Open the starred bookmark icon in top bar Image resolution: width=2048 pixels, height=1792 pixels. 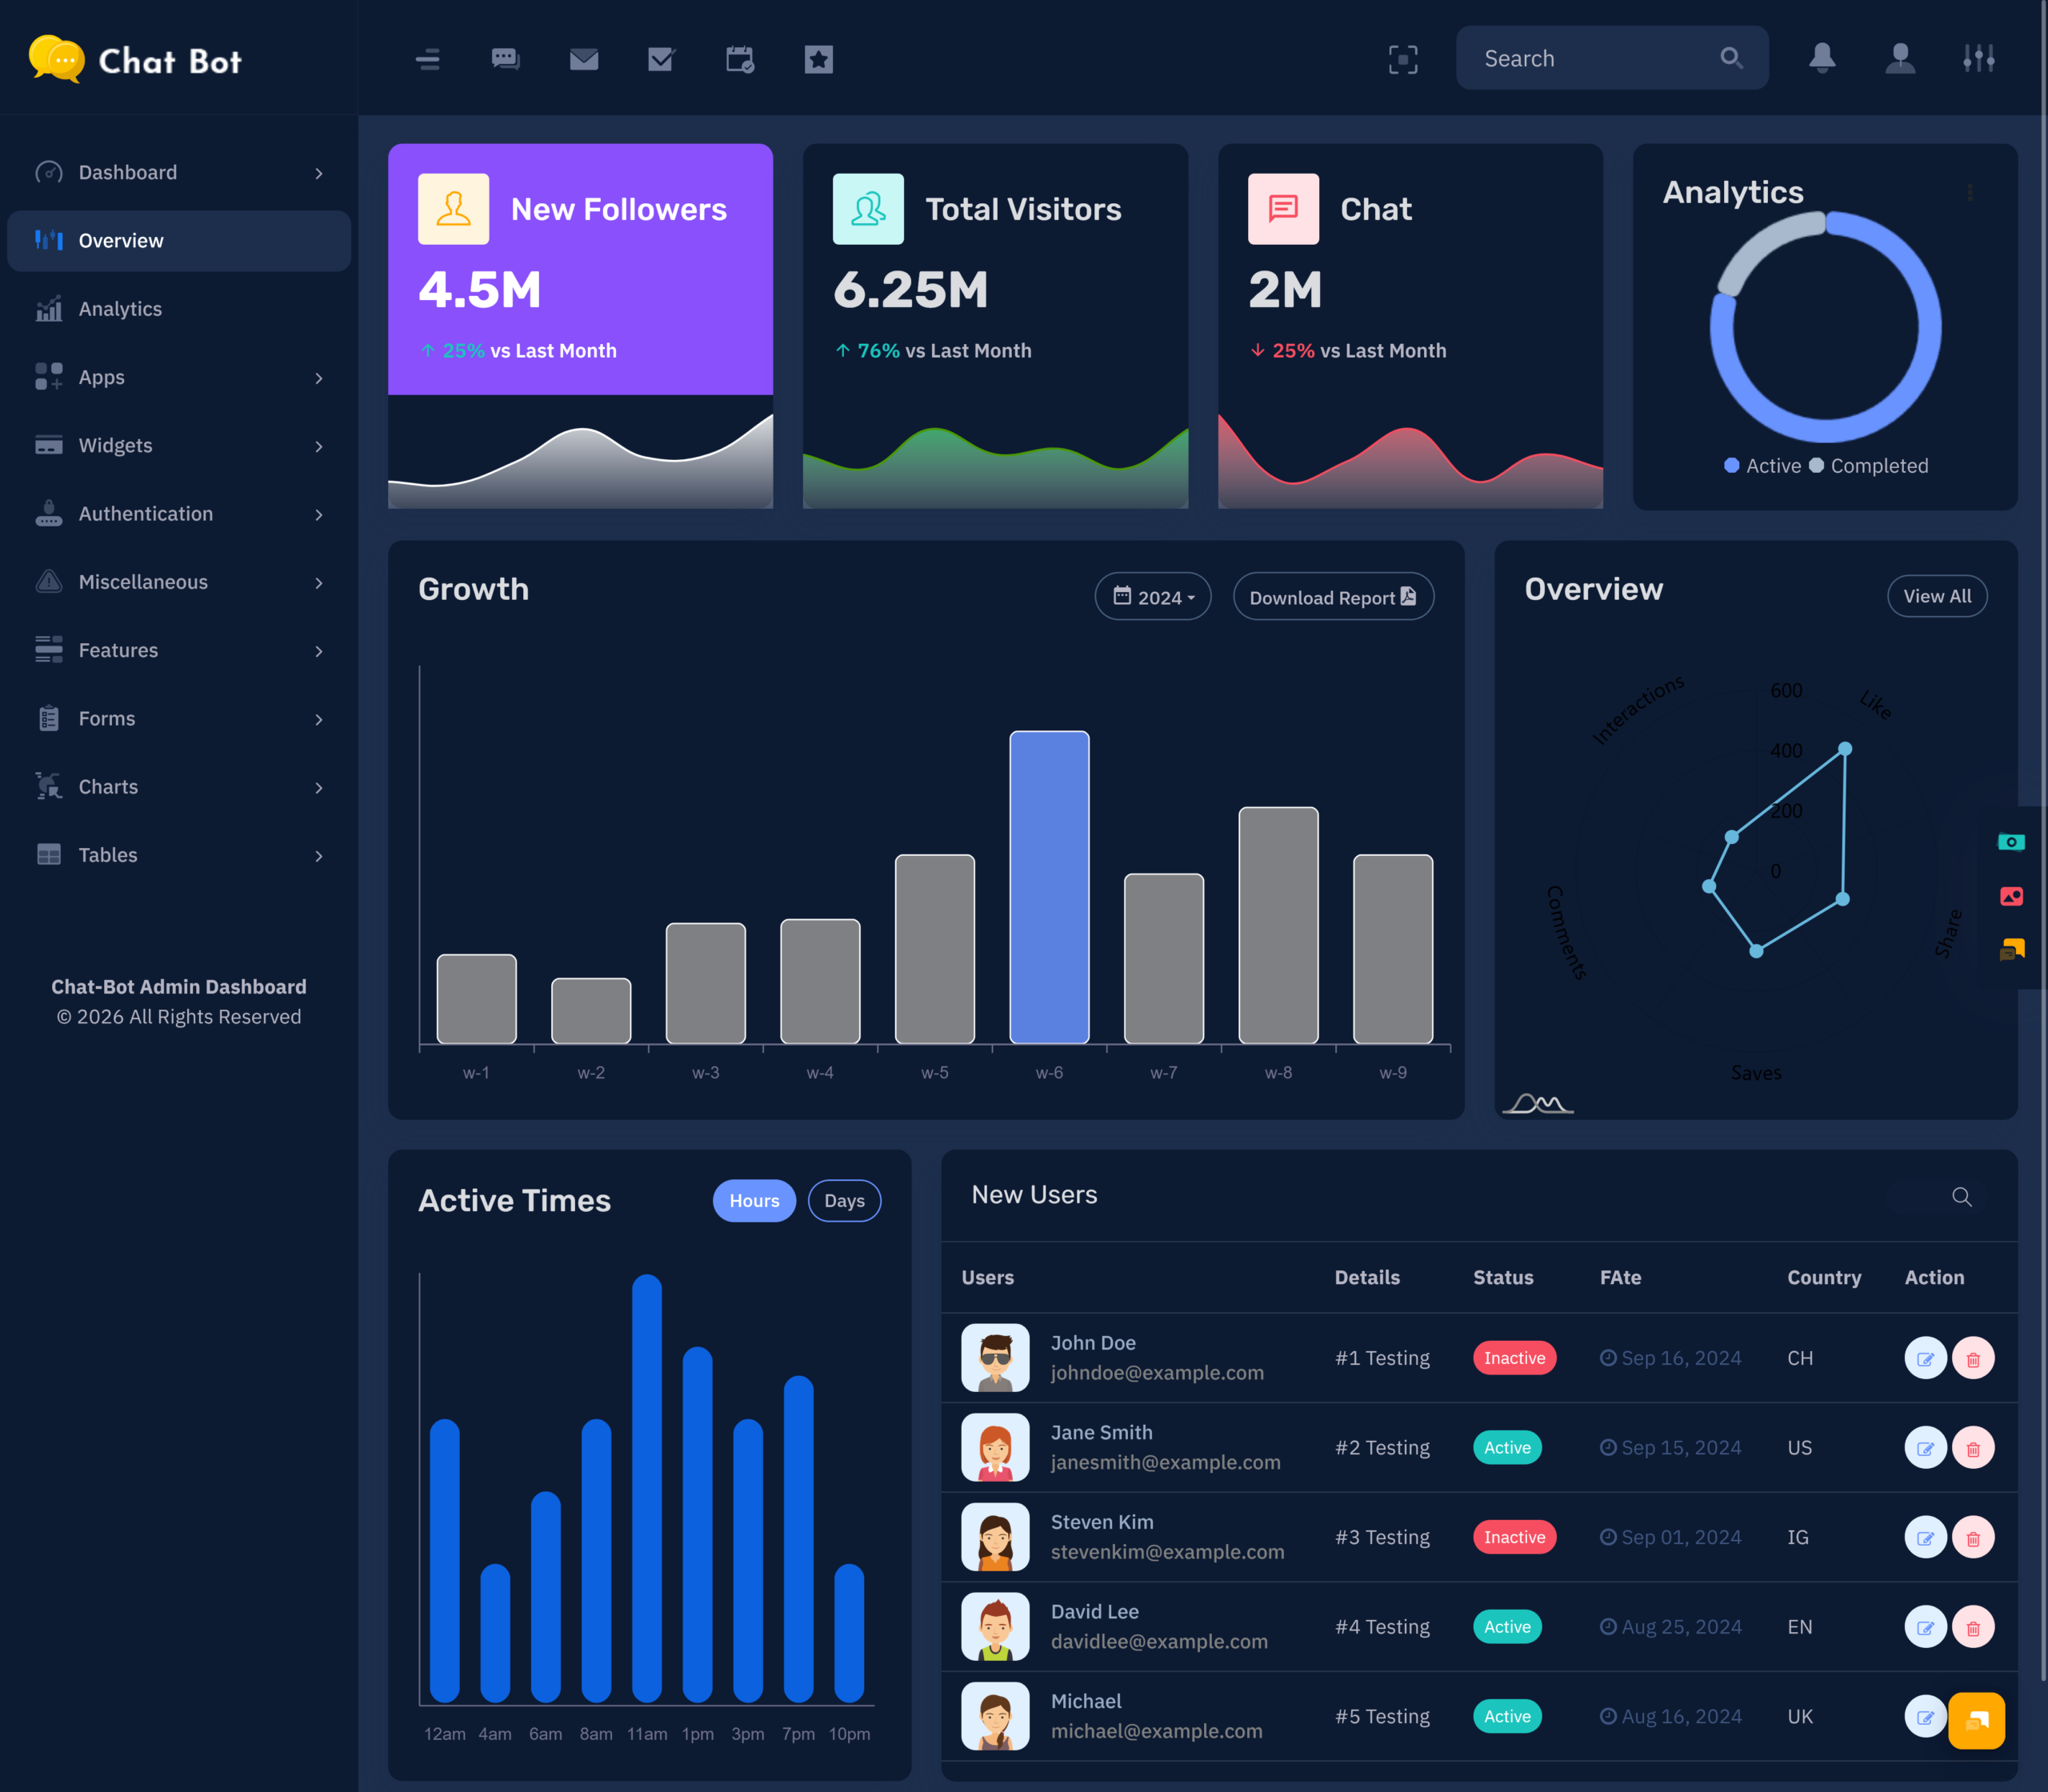(819, 59)
